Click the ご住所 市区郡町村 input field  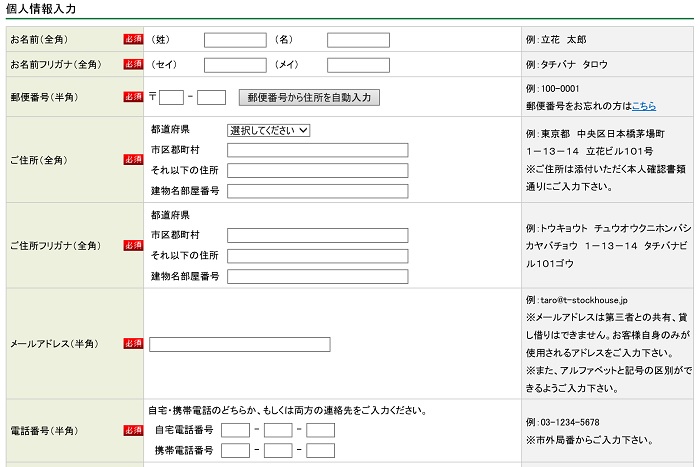(x=317, y=150)
